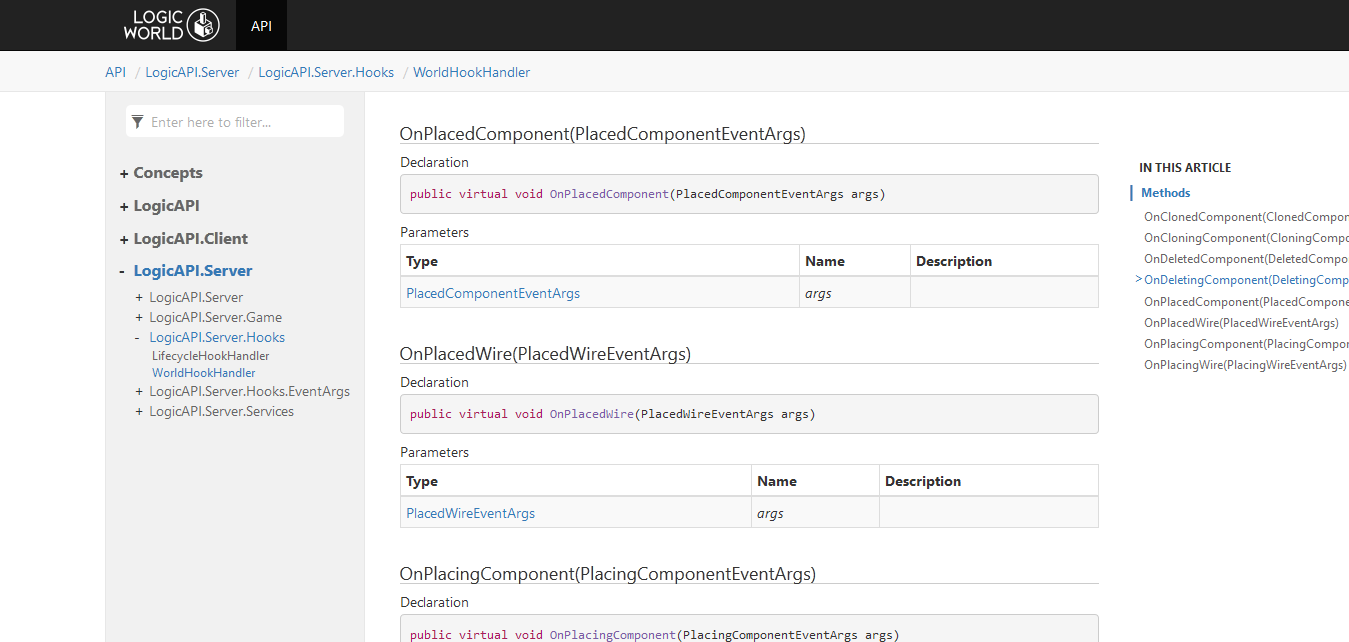The image size is (1349, 642).
Task: Click the OnPlacedWire declaration code block
Action: pyautogui.click(x=749, y=414)
